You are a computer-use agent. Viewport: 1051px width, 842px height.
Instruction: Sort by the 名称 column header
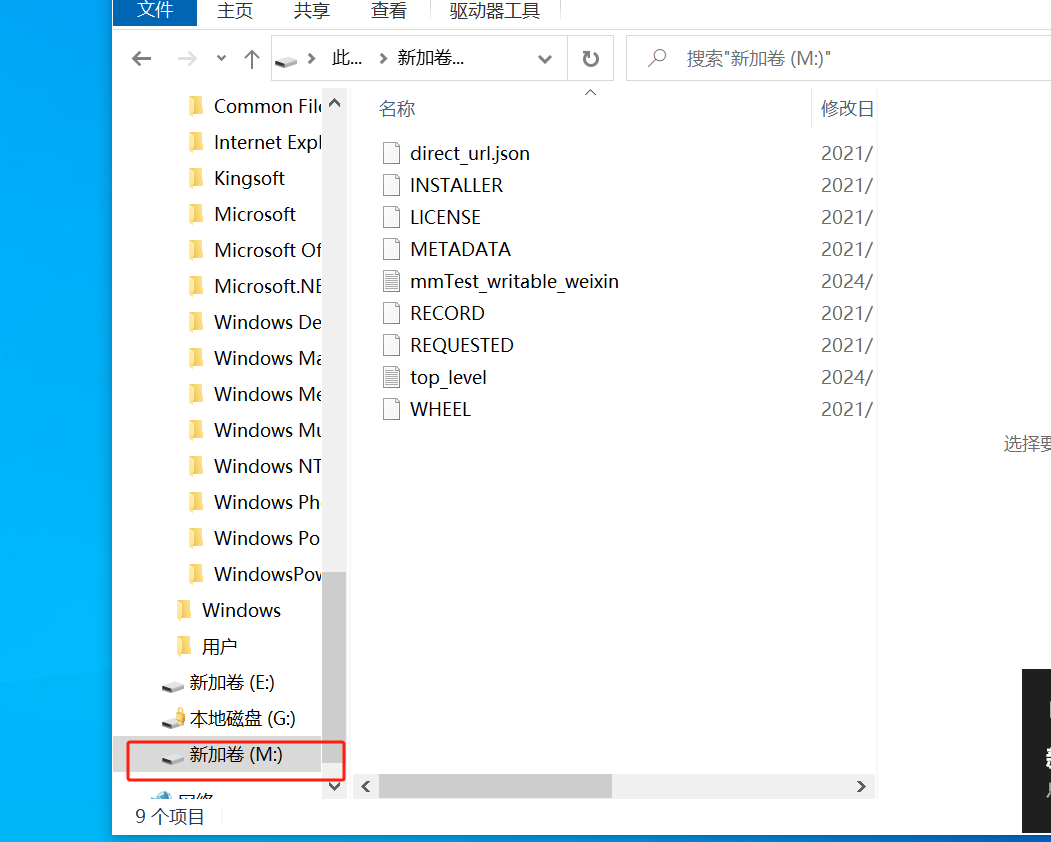(397, 108)
